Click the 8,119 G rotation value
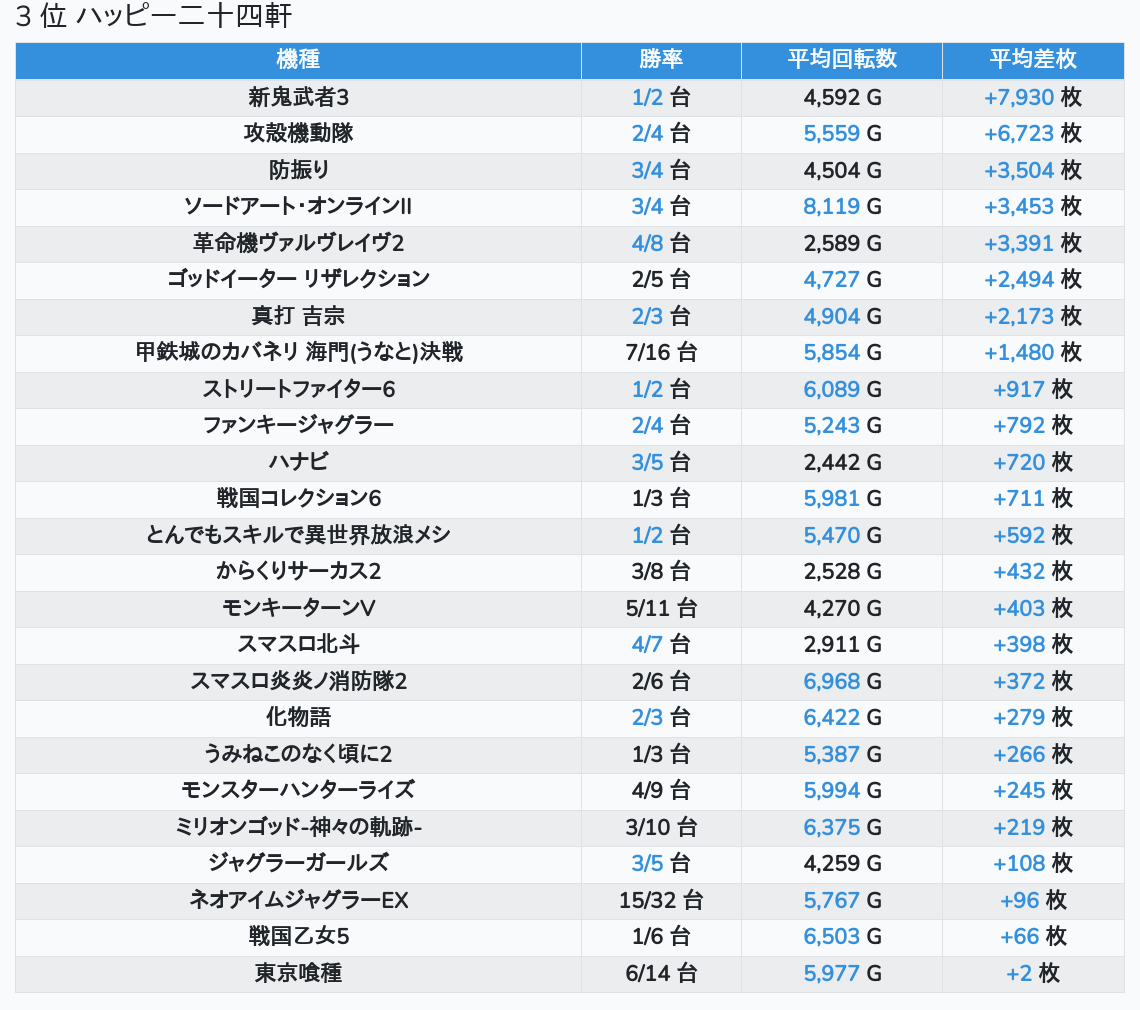This screenshot has height=1010, width=1140. pyautogui.click(x=842, y=207)
